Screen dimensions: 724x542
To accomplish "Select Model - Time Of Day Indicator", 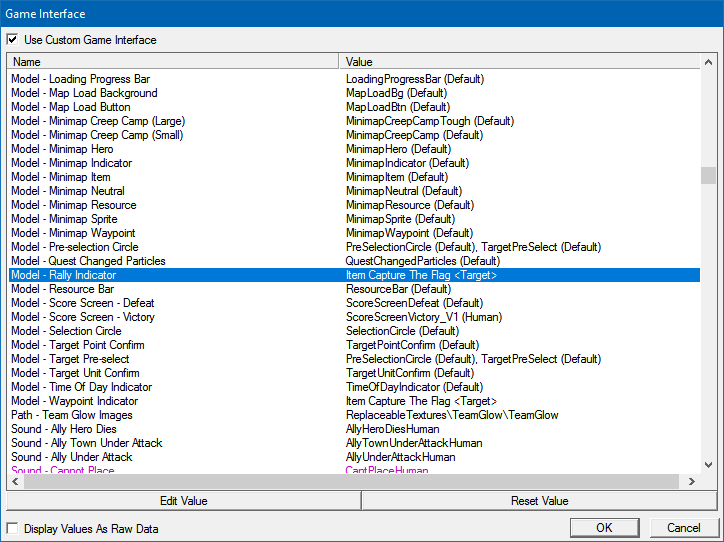I will (354, 387).
